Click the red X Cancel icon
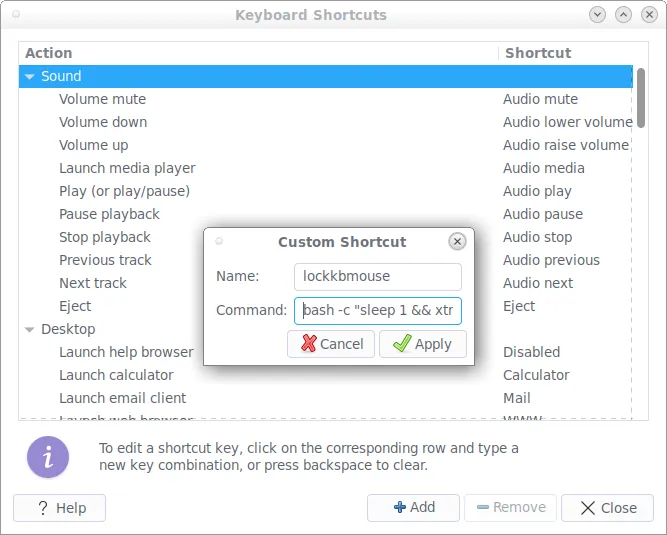667x535 pixels. pos(308,344)
